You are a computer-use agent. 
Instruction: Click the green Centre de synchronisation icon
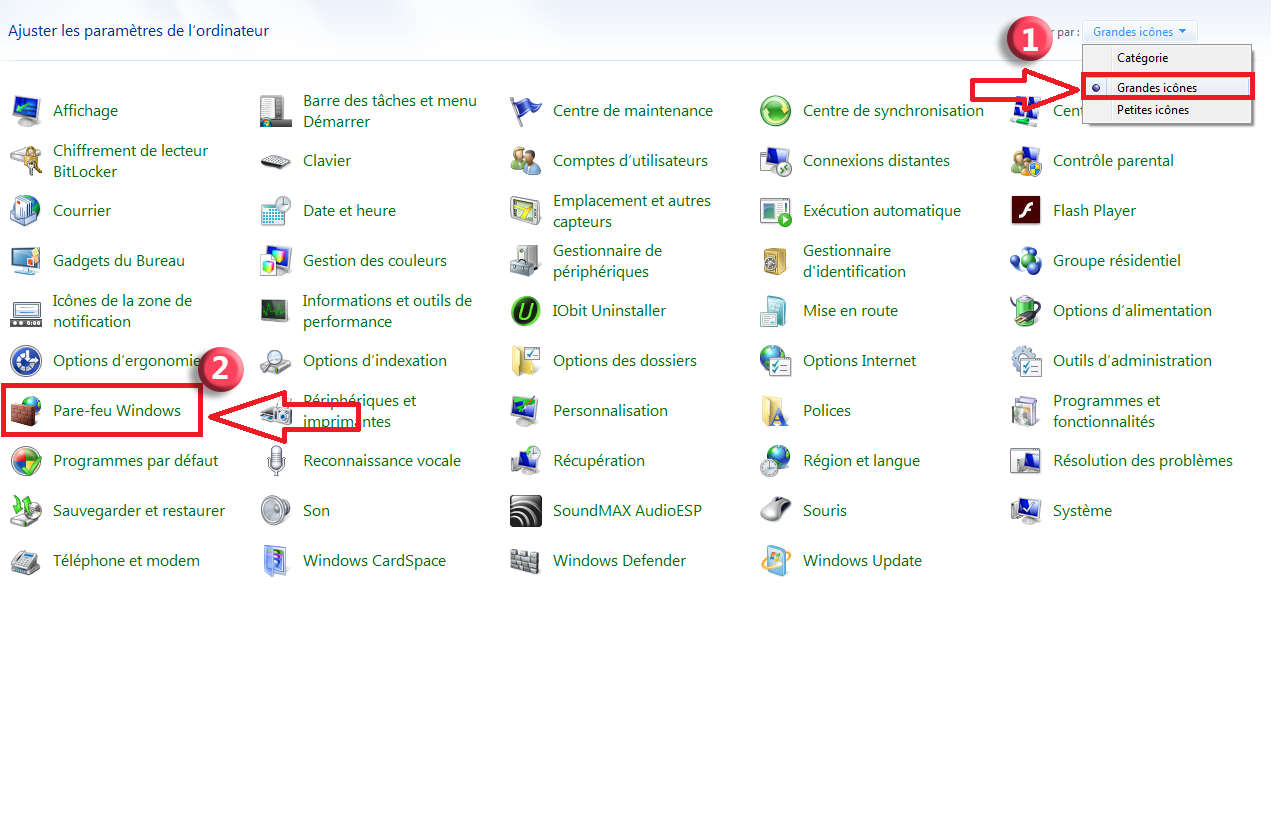tap(775, 110)
